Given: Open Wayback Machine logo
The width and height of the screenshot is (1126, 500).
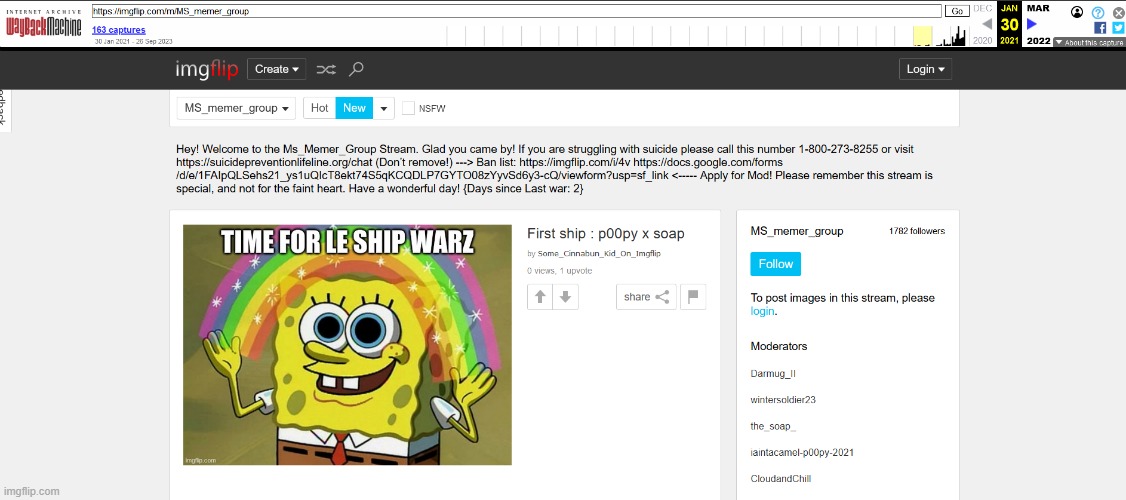Looking at the screenshot, I should click(43, 23).
